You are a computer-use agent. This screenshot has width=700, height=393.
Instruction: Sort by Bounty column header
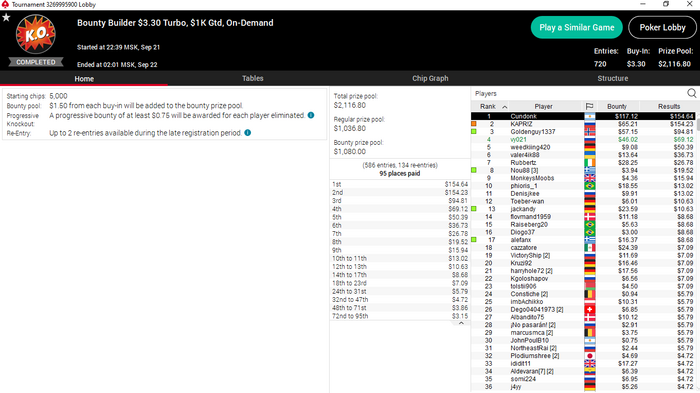click(617, 106)
